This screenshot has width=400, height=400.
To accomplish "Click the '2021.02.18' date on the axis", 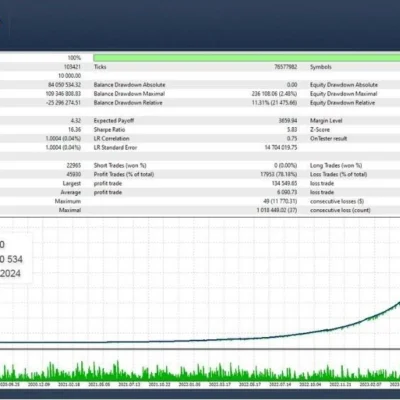I will coord(69,385).
